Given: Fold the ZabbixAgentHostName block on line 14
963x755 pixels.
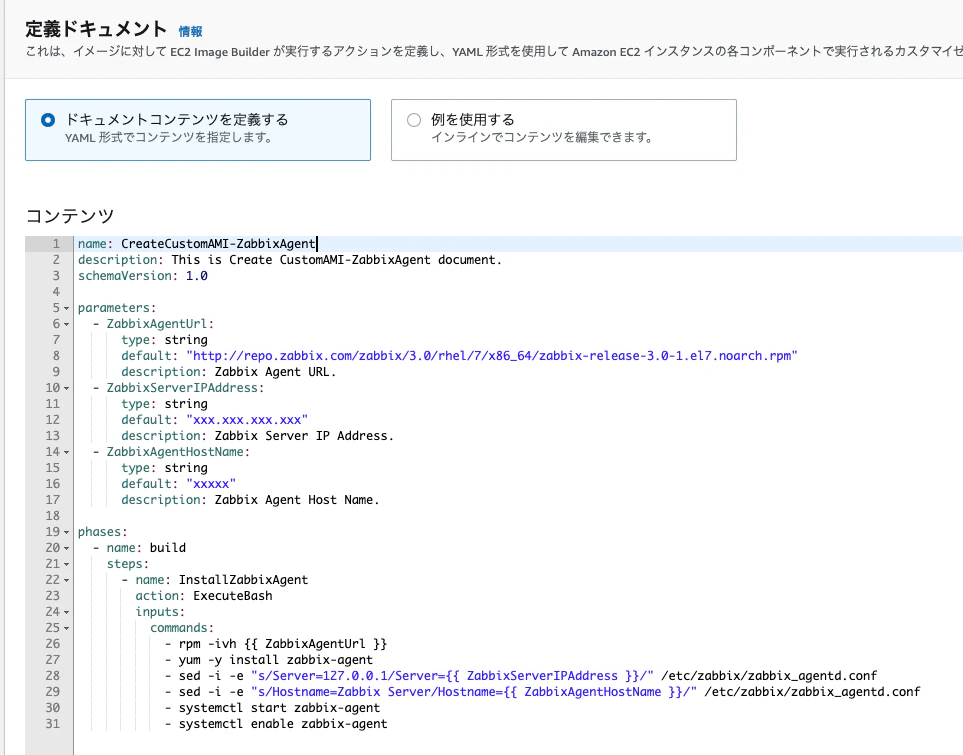Looking at the screenshot, I should coord(66,452).
